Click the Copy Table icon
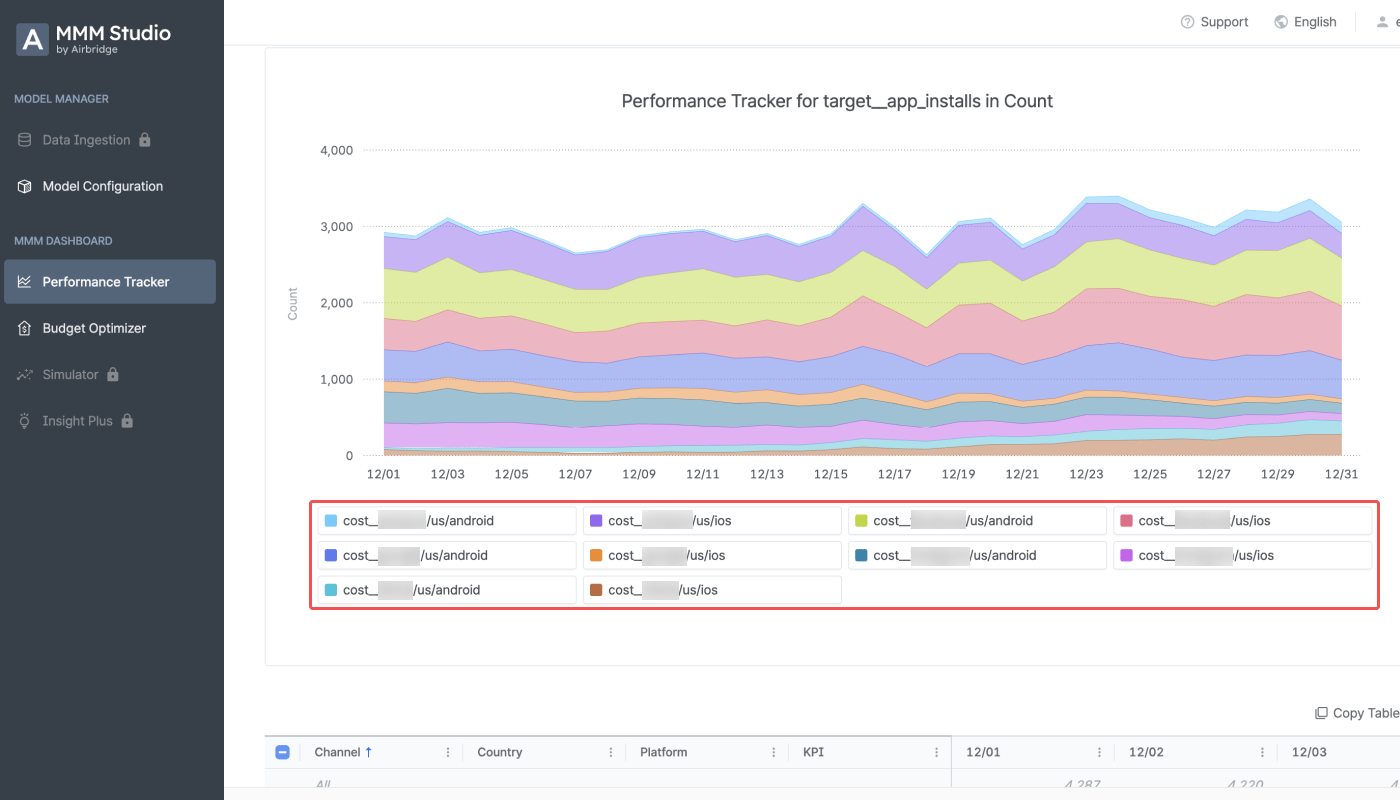The height and width of the screenshot is (800, 1400). [1321, 713]
